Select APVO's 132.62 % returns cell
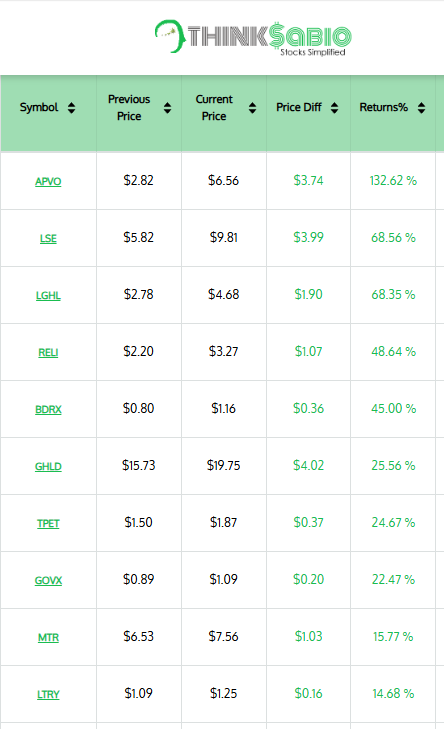The width and height of the screenshot is (444, 729). 393,181
